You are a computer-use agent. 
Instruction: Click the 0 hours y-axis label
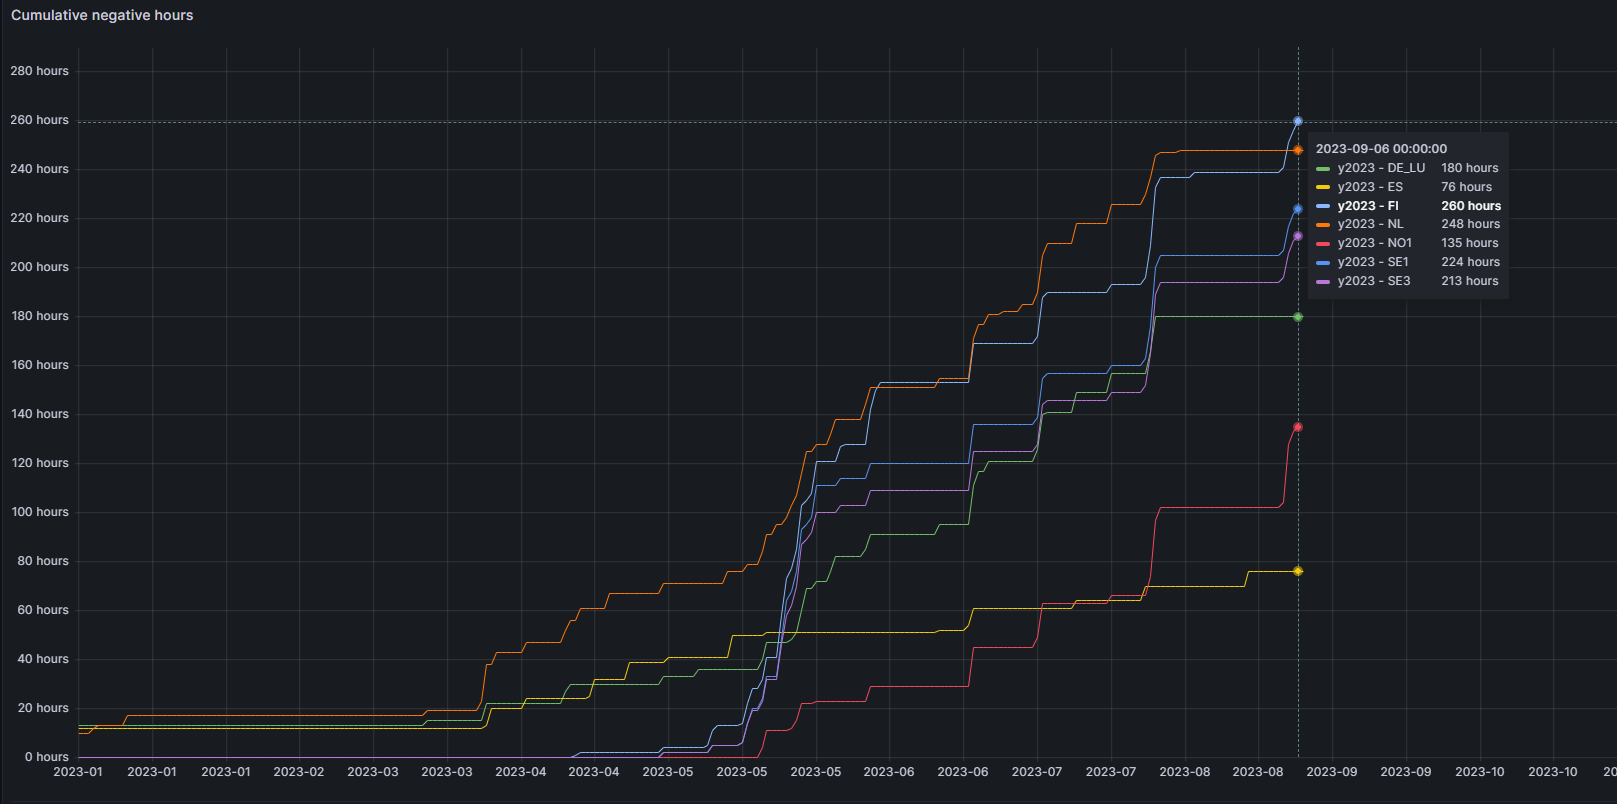tap(47, 757)
